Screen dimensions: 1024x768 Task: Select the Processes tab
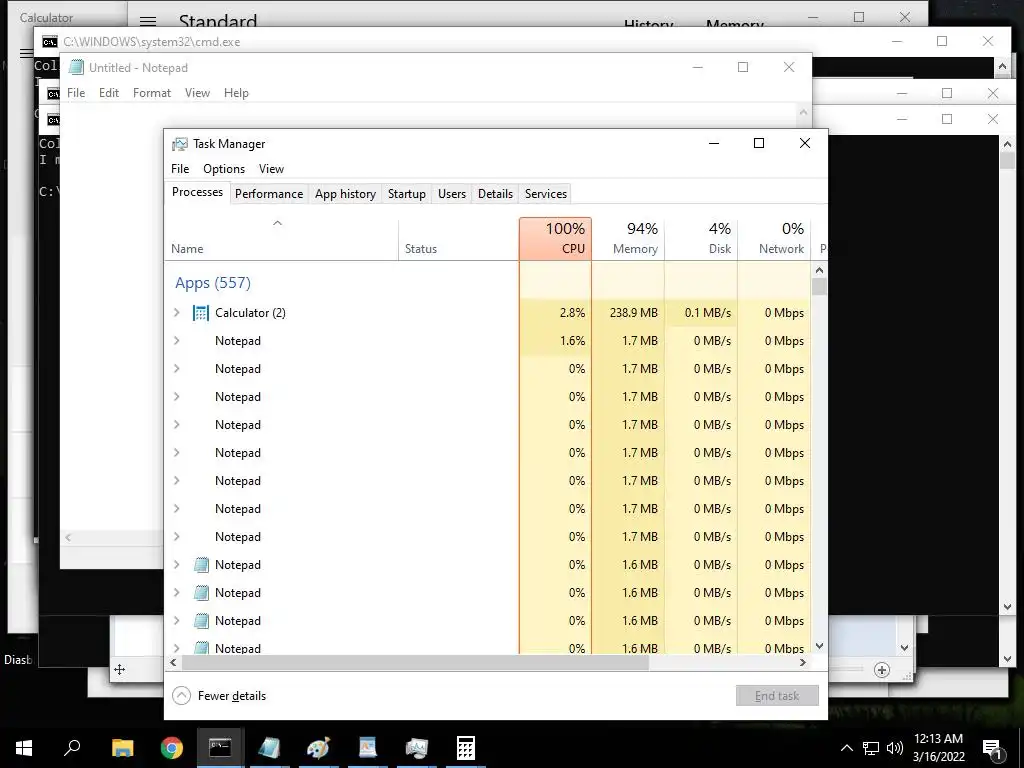(x=197, y=192)
